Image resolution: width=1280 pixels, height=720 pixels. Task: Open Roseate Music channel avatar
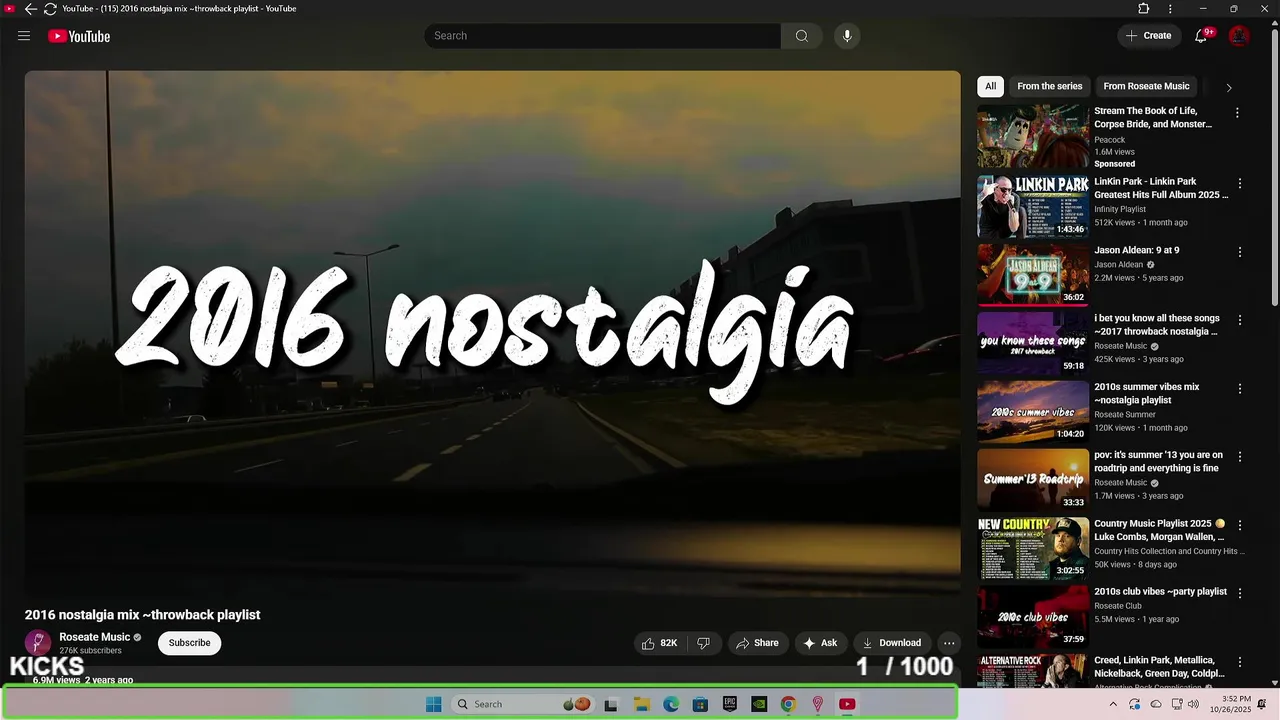(38, 643)
